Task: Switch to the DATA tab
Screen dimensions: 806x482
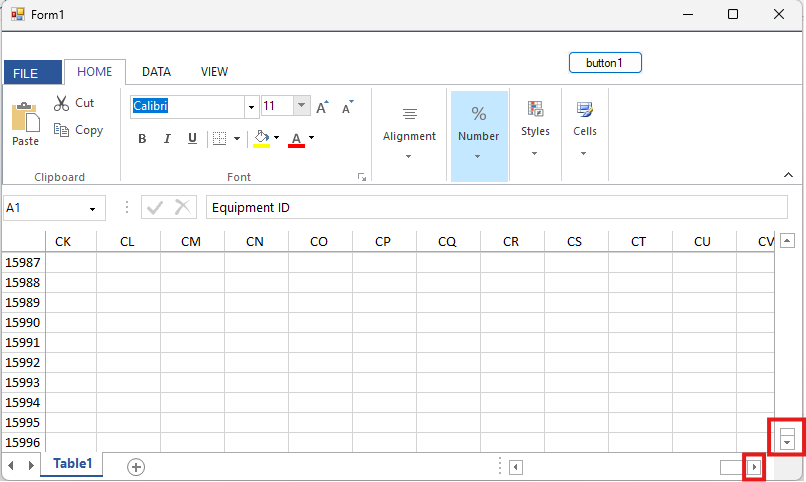Action: coord(156,72)
